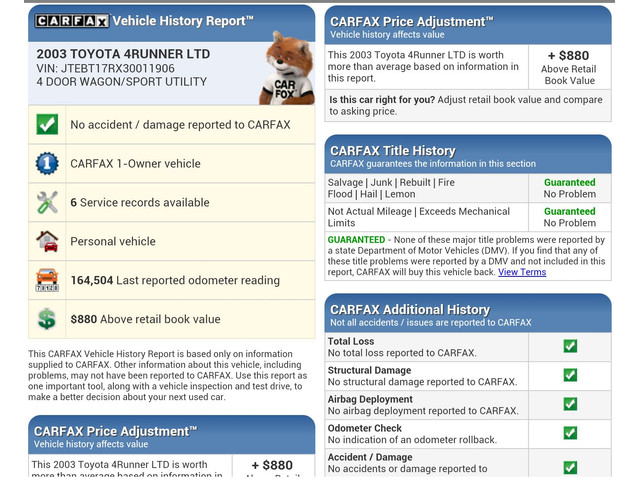Image resolution: width=640 pixels, height=480 pixels.
Task: Click the disclaimer paragraph about CARFAX Vehicle History Report
Action: (168, 376)
